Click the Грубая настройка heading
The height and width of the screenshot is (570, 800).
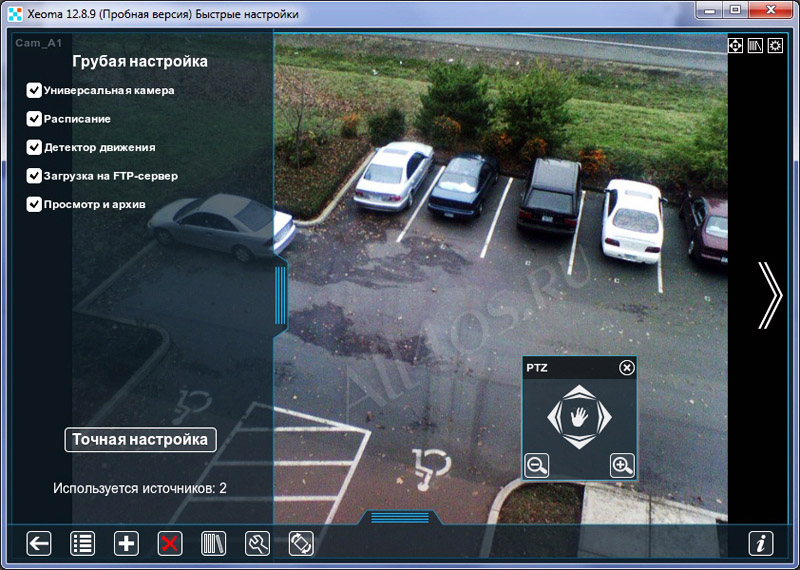click(x=140, y=62)
